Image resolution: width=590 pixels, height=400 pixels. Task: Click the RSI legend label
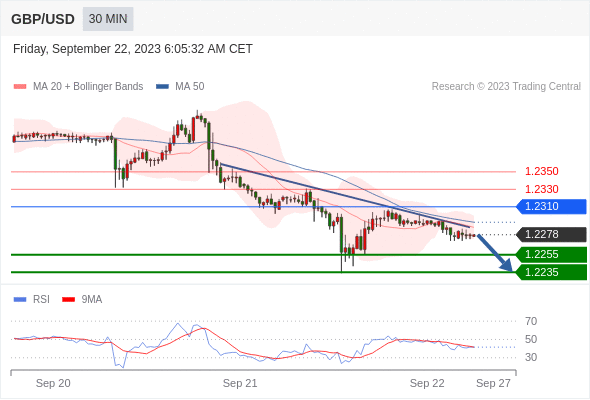tap(41, 300)
